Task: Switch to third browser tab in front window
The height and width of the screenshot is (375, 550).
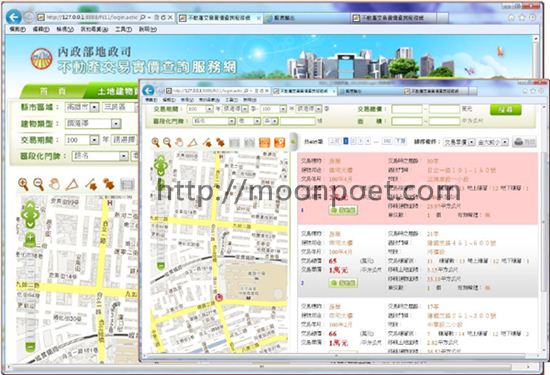Action: [435, 91]
